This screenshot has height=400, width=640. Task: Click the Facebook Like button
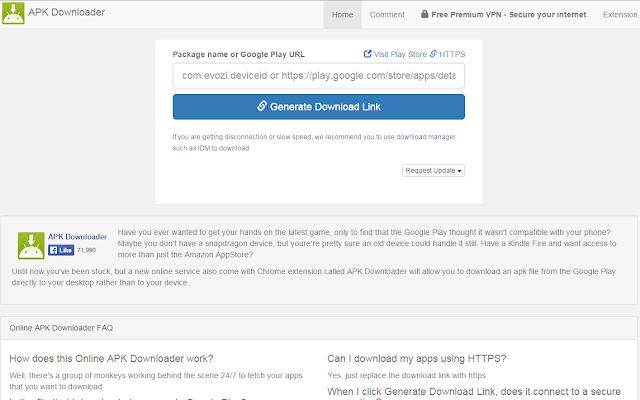61,250
